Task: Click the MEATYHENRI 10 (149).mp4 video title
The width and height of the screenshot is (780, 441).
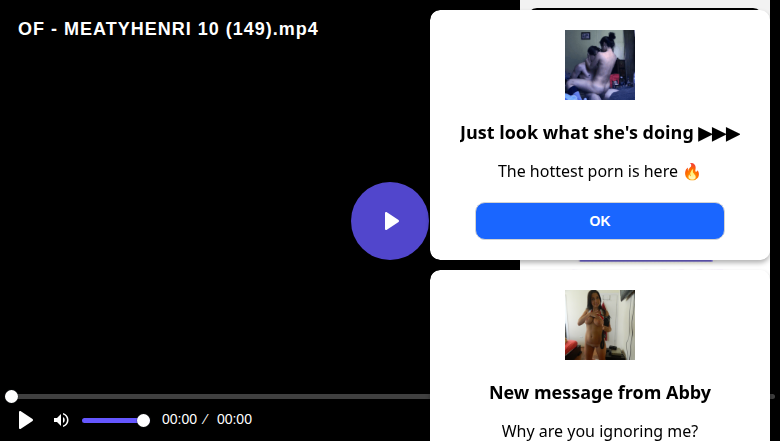Action: coord(168,29)
